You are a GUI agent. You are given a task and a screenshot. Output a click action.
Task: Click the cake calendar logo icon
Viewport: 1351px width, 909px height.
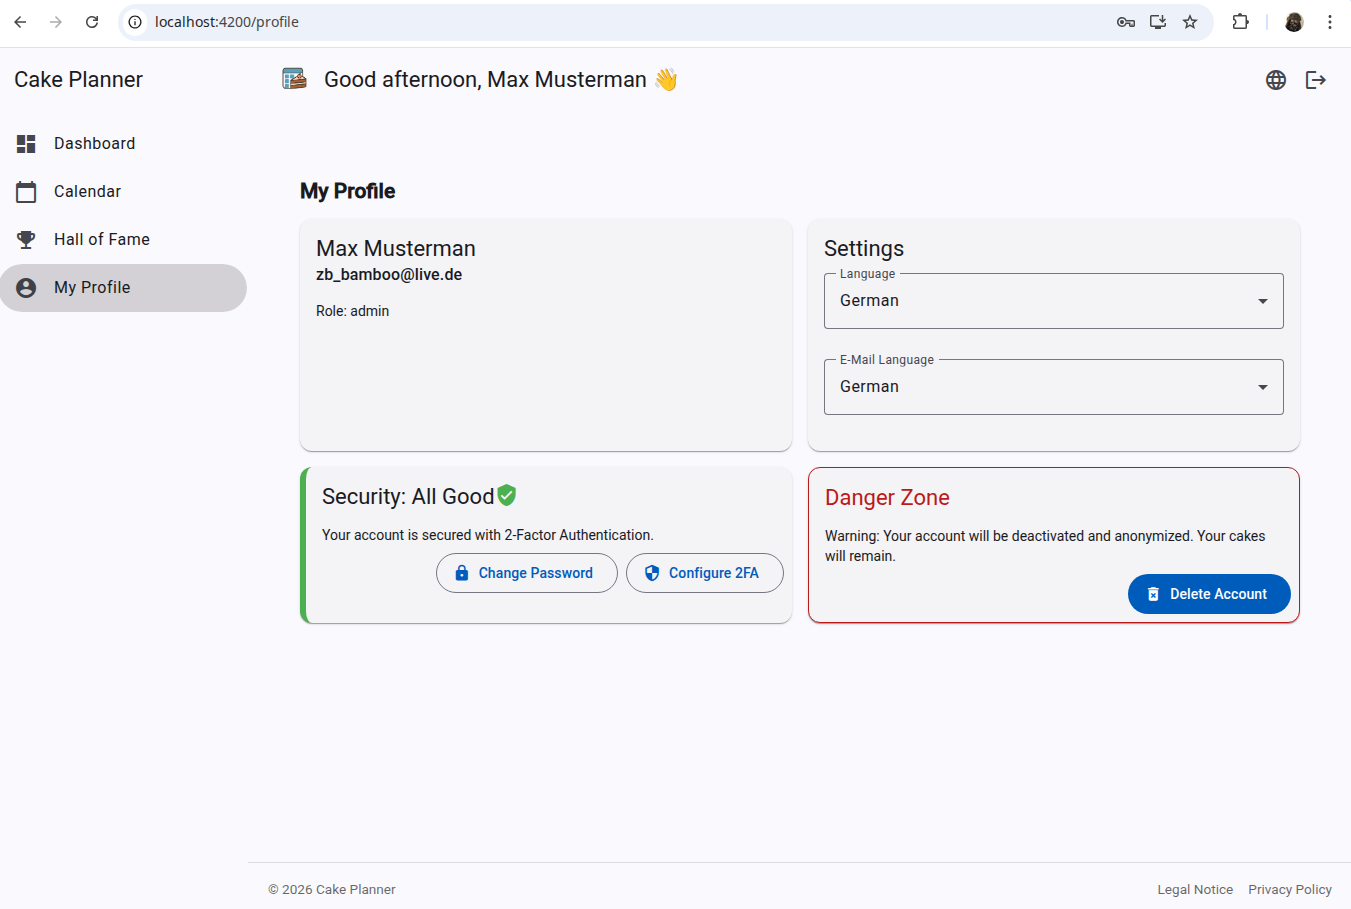294,79
